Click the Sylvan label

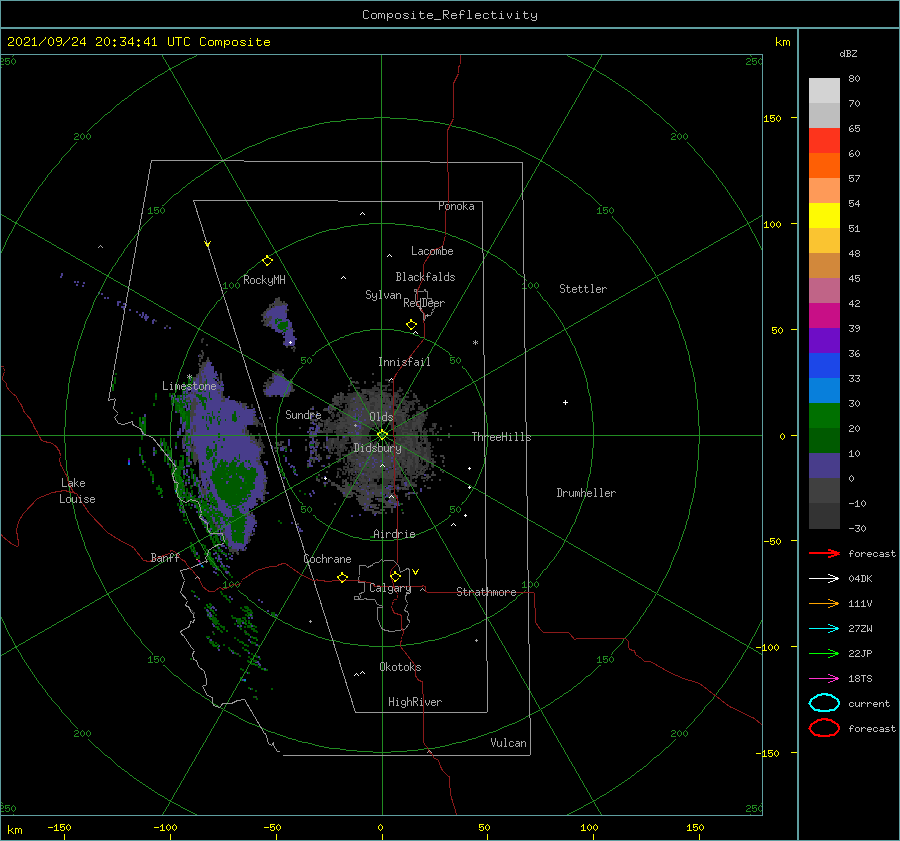tap(383, 295)
